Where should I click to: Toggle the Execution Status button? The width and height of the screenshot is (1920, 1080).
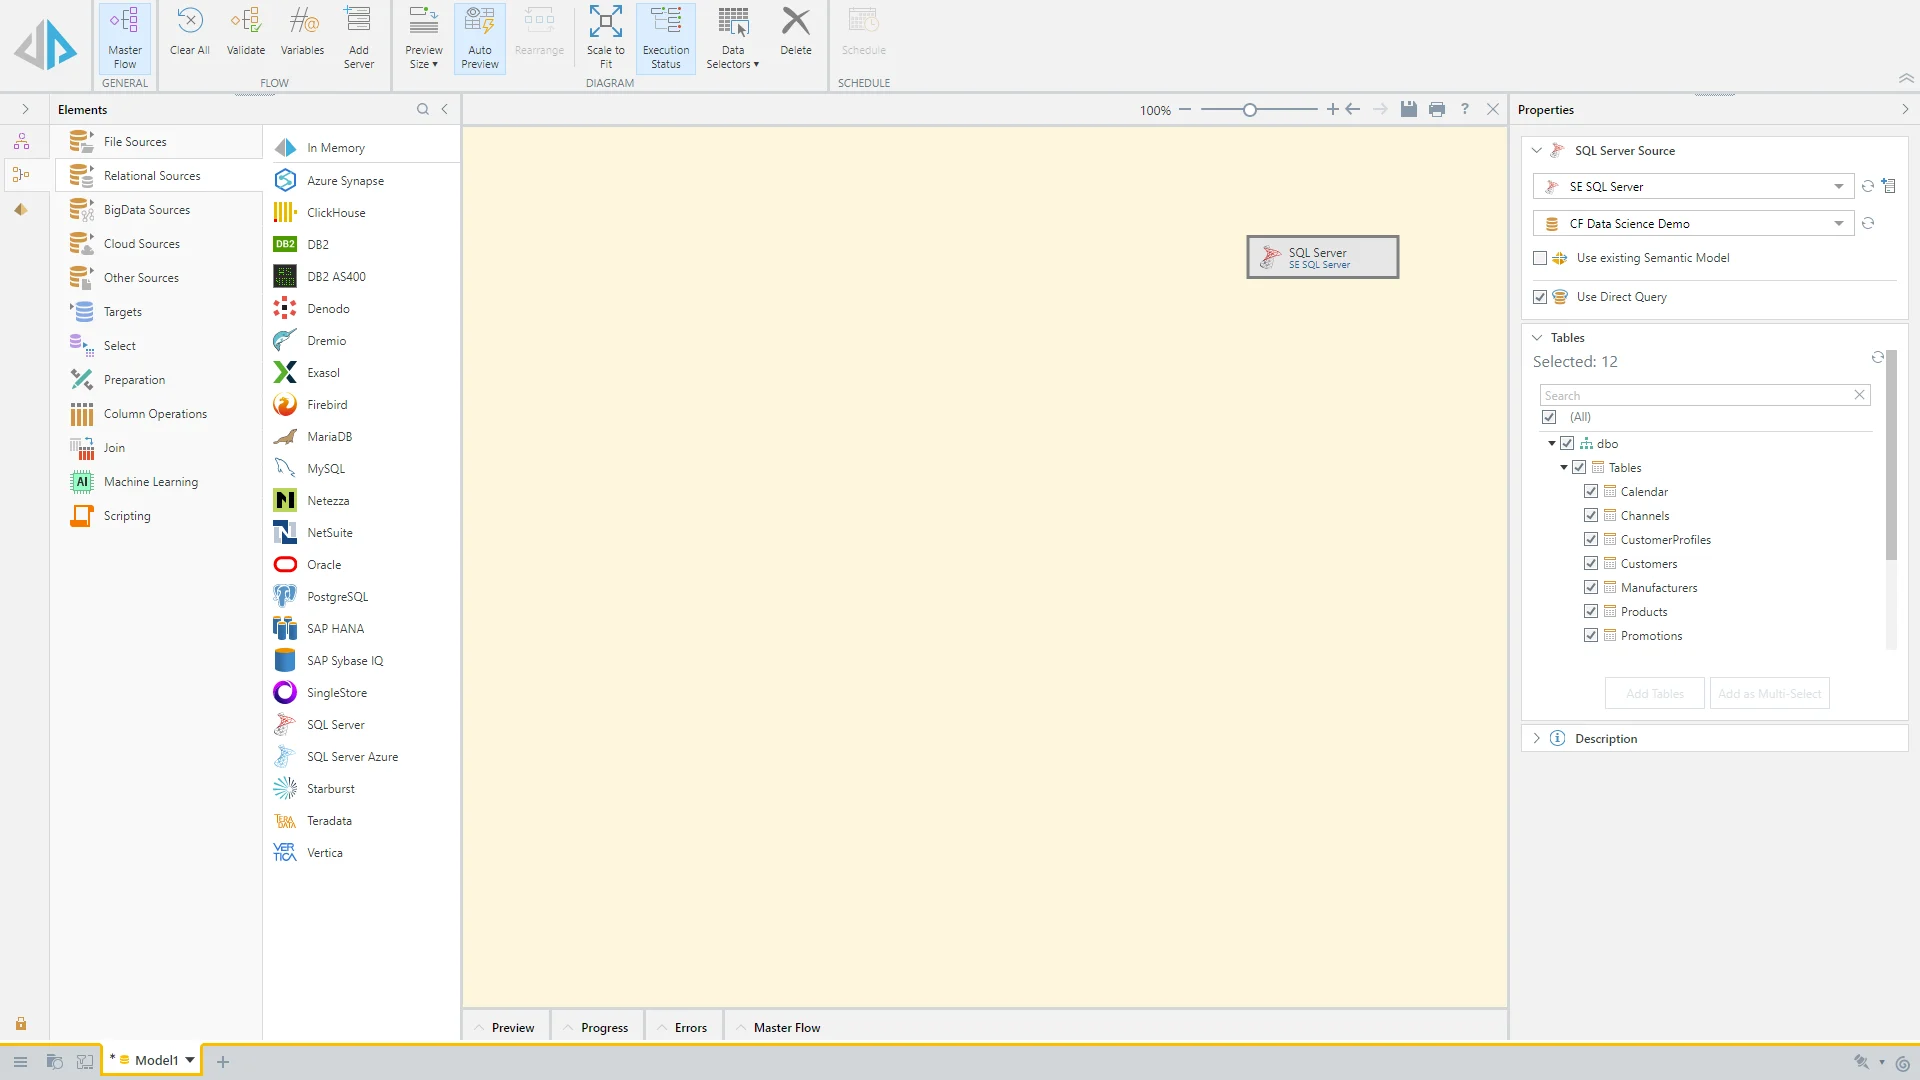tap(666, 37)
